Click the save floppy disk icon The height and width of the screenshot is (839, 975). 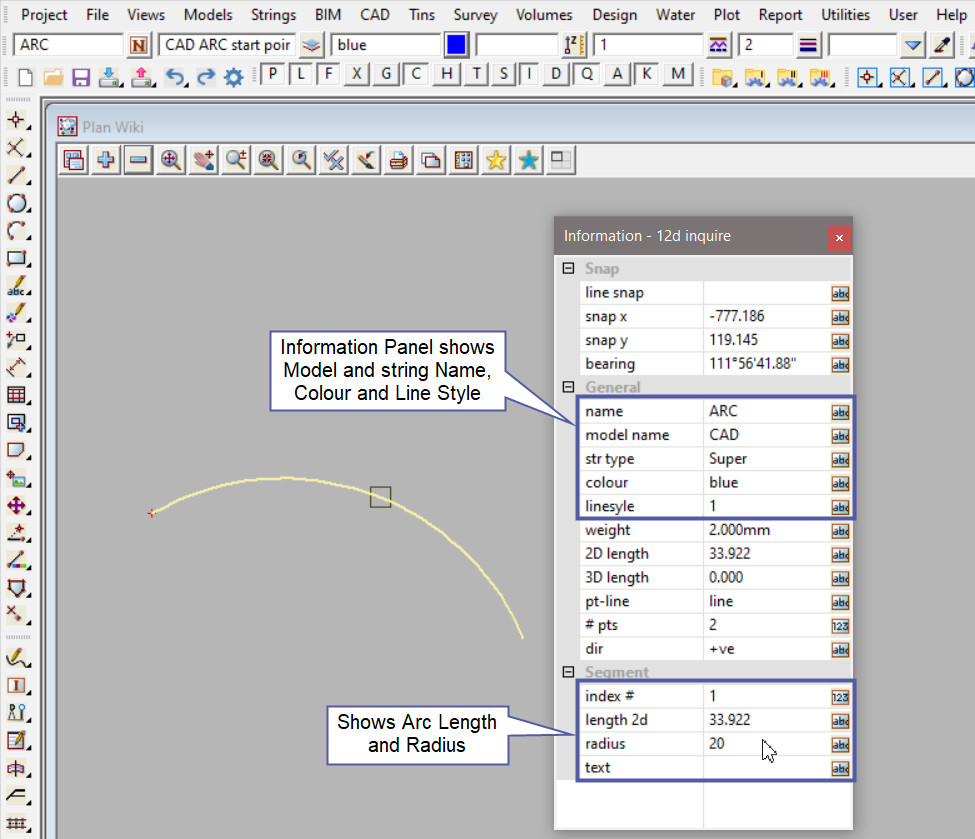coord(81,77)
